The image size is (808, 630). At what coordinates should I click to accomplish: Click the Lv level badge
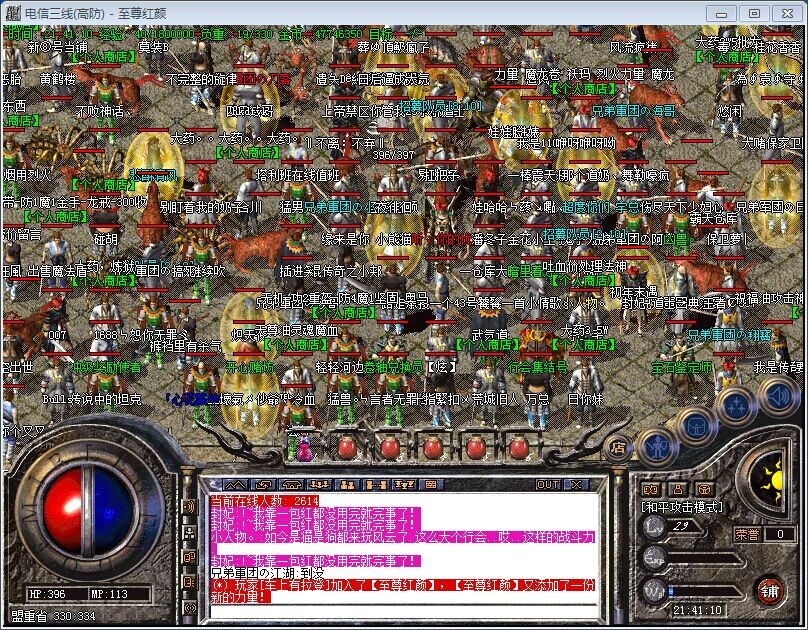click(655, 527)
